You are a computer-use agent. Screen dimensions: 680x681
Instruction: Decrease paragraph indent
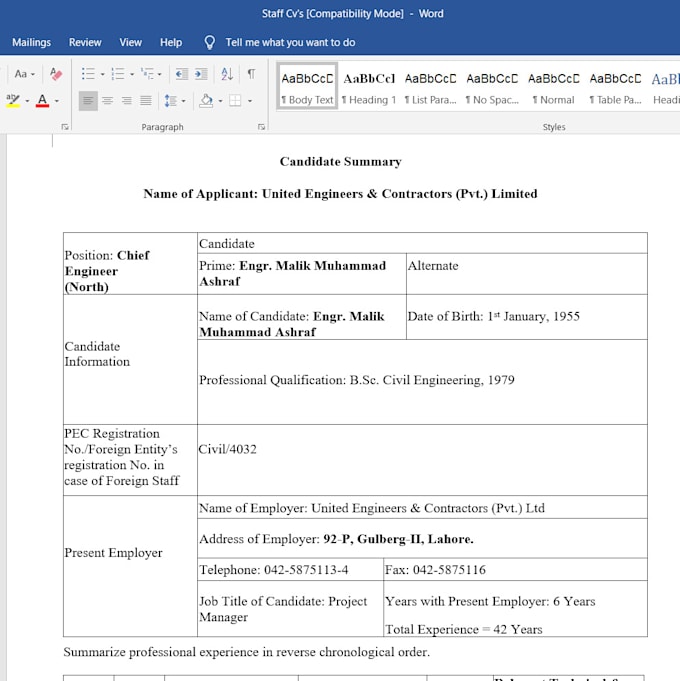pyautogui.click(x=182, y=74)
